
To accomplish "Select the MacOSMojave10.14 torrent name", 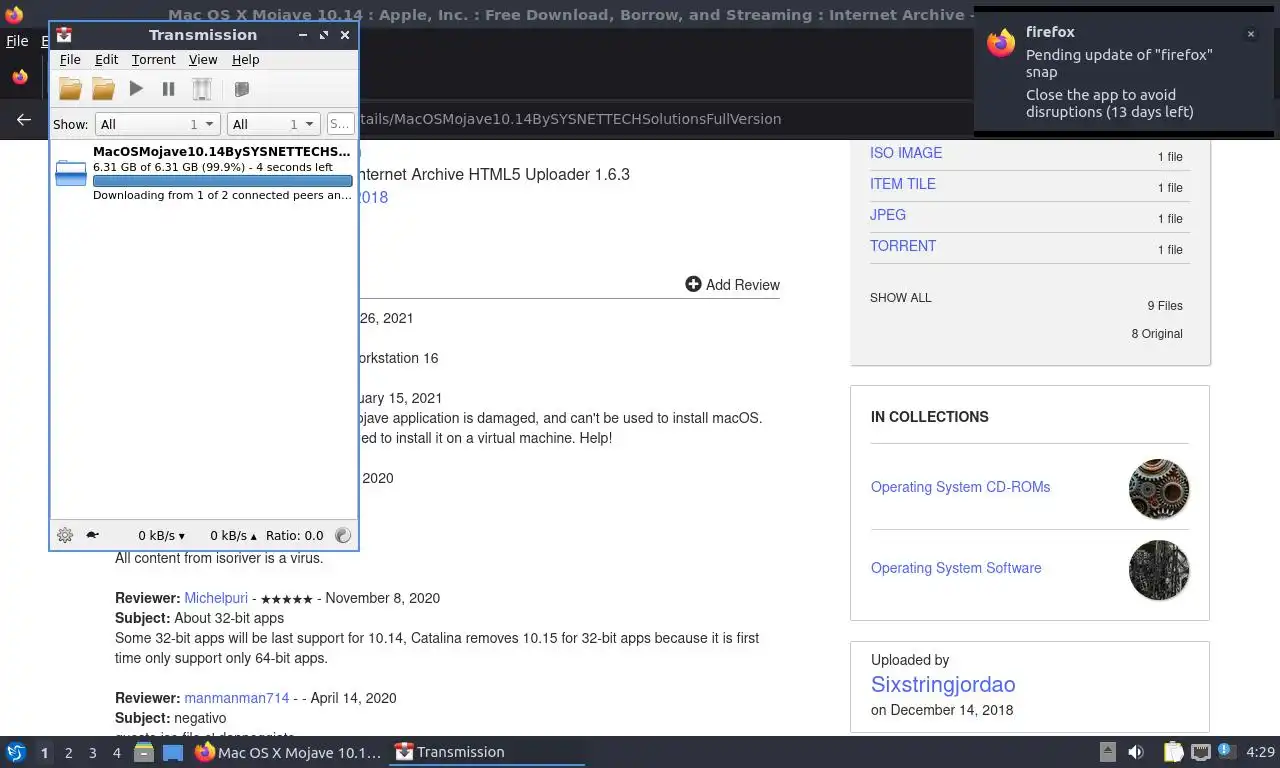I will [222, 152].
